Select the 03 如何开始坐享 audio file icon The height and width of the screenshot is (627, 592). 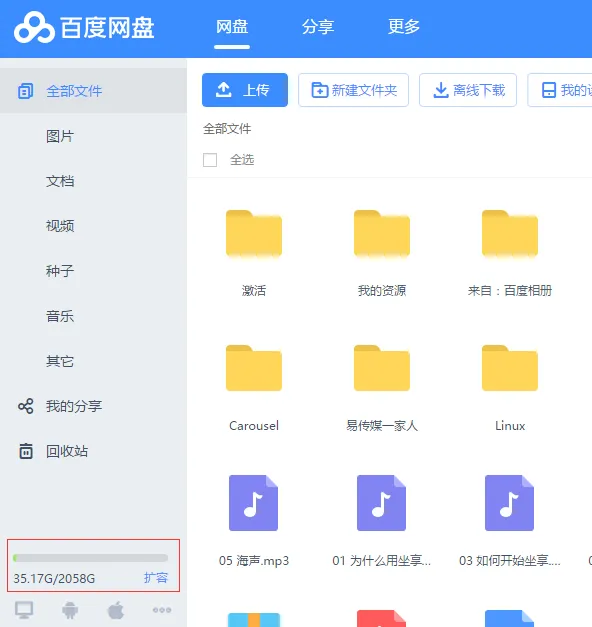coord(510,503)
